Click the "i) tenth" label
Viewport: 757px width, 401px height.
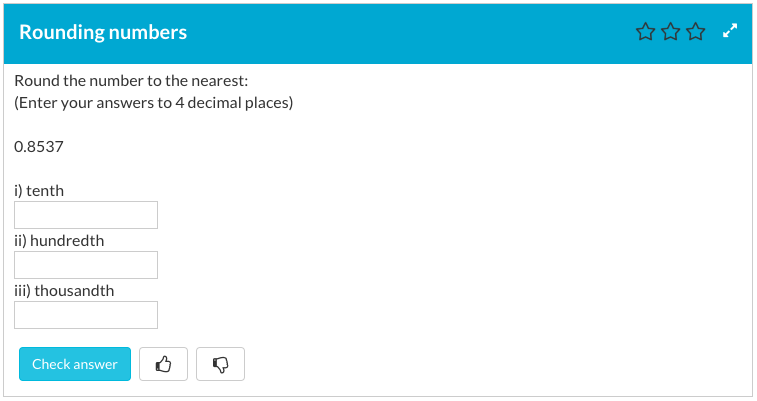click(39, 190)
